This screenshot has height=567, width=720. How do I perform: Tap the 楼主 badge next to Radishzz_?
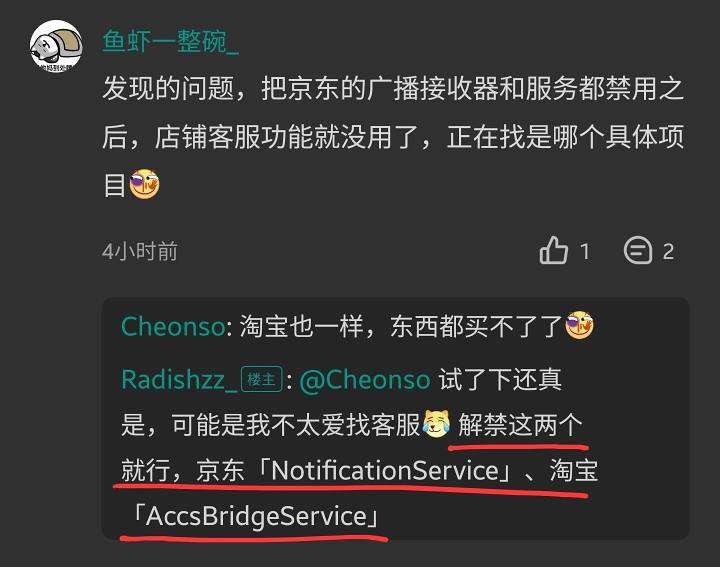tap(262, 380)
